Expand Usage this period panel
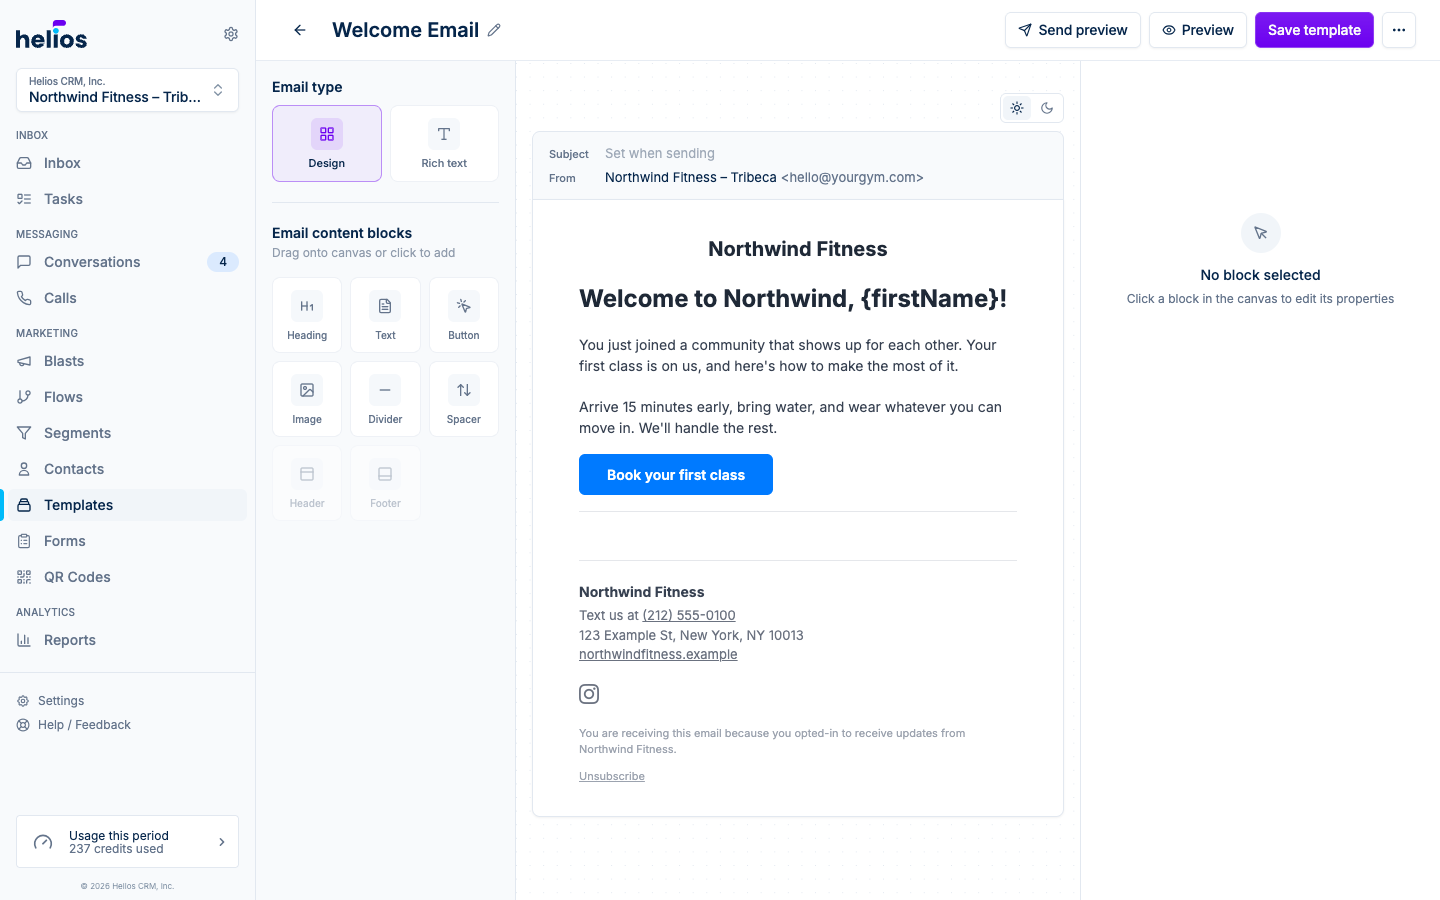The height and width of the screenshot is (900, 1440). [x=127, y=842]
